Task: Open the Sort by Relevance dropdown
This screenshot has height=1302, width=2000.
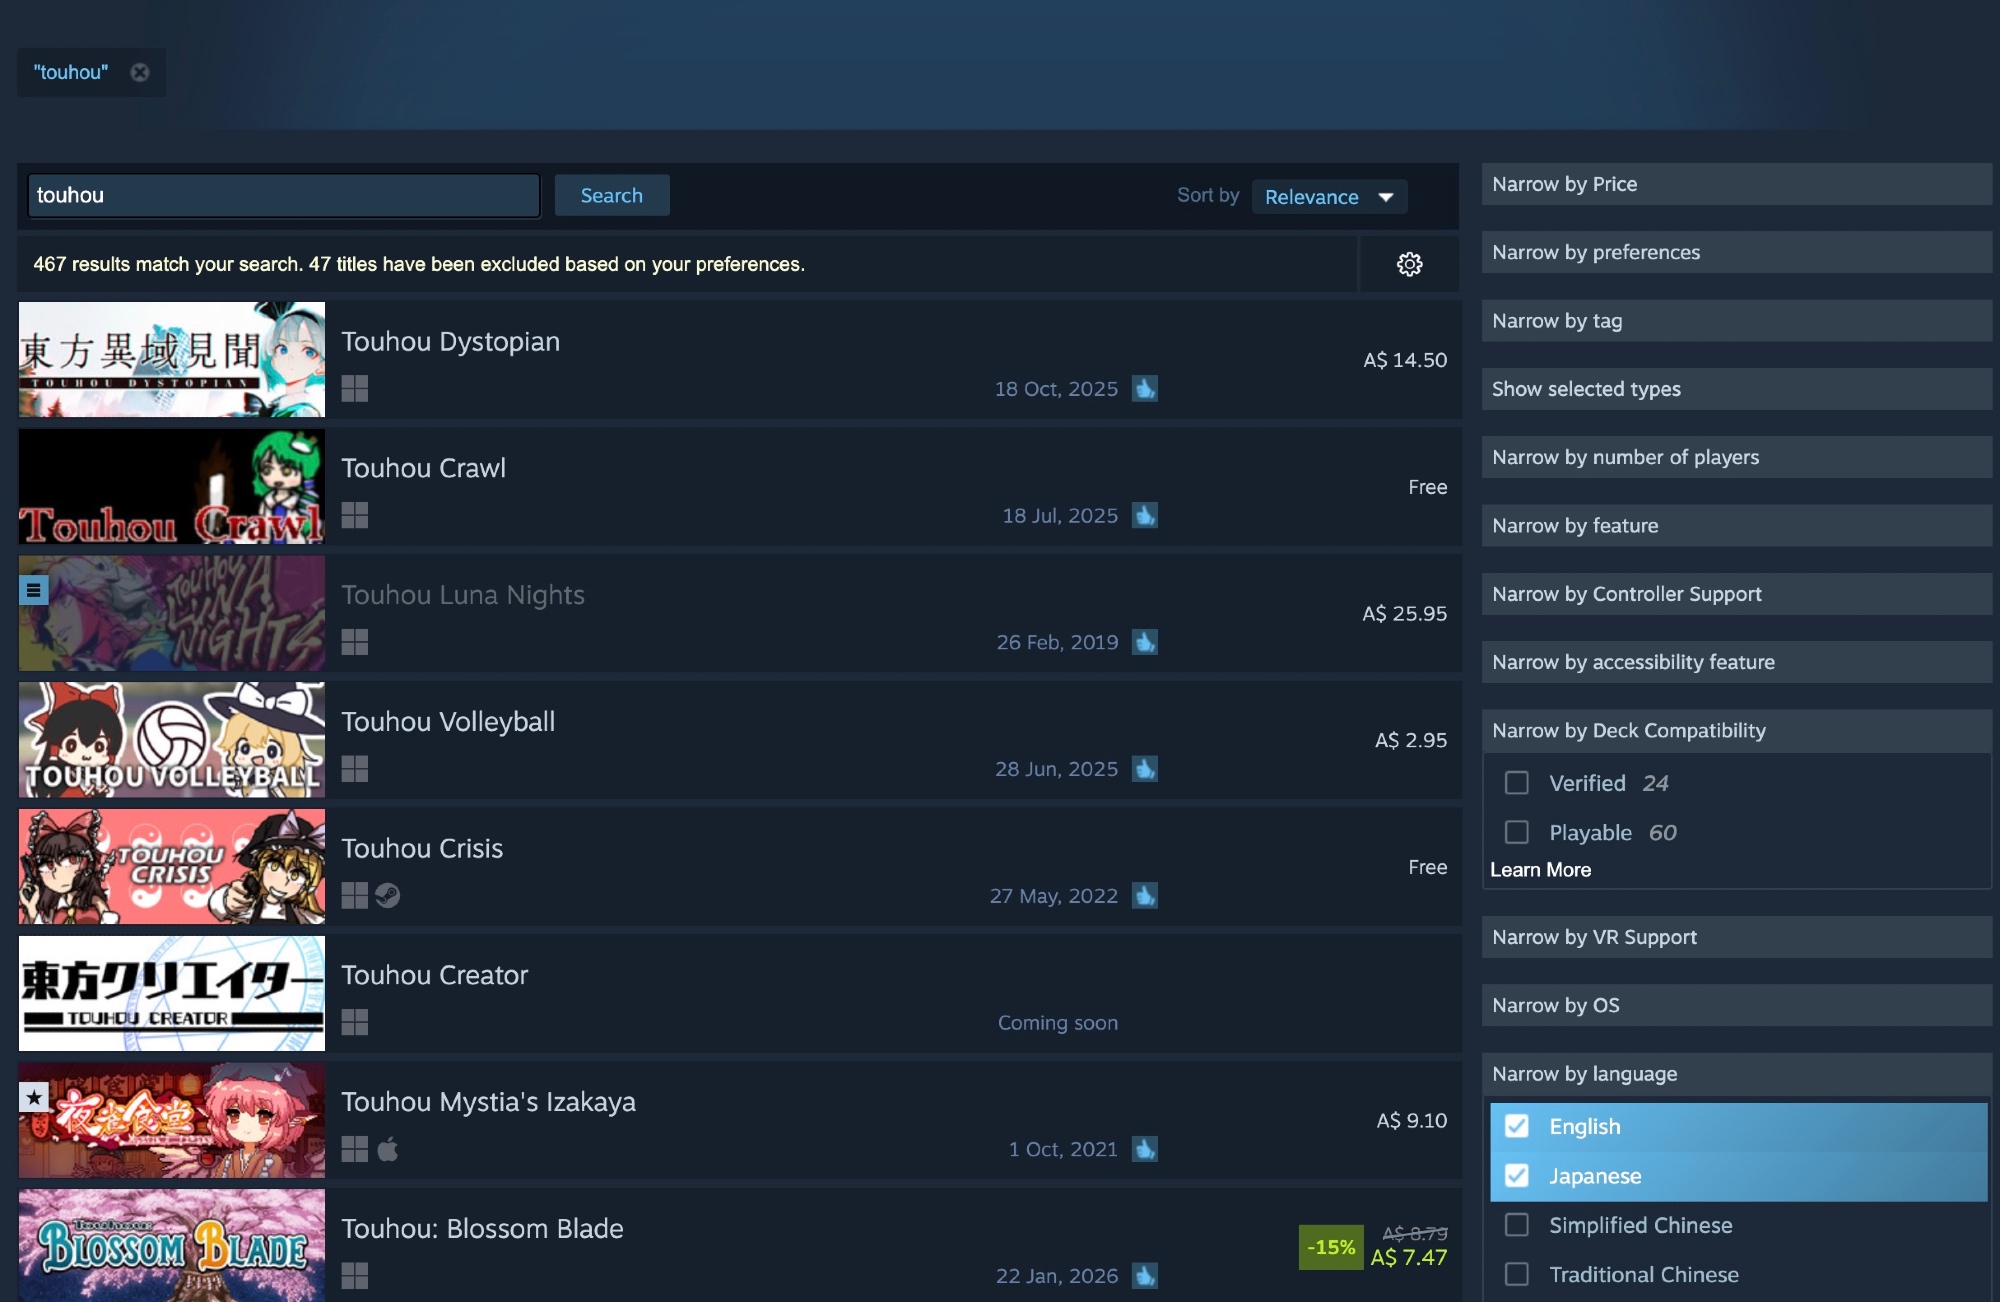Action: 1329,197
